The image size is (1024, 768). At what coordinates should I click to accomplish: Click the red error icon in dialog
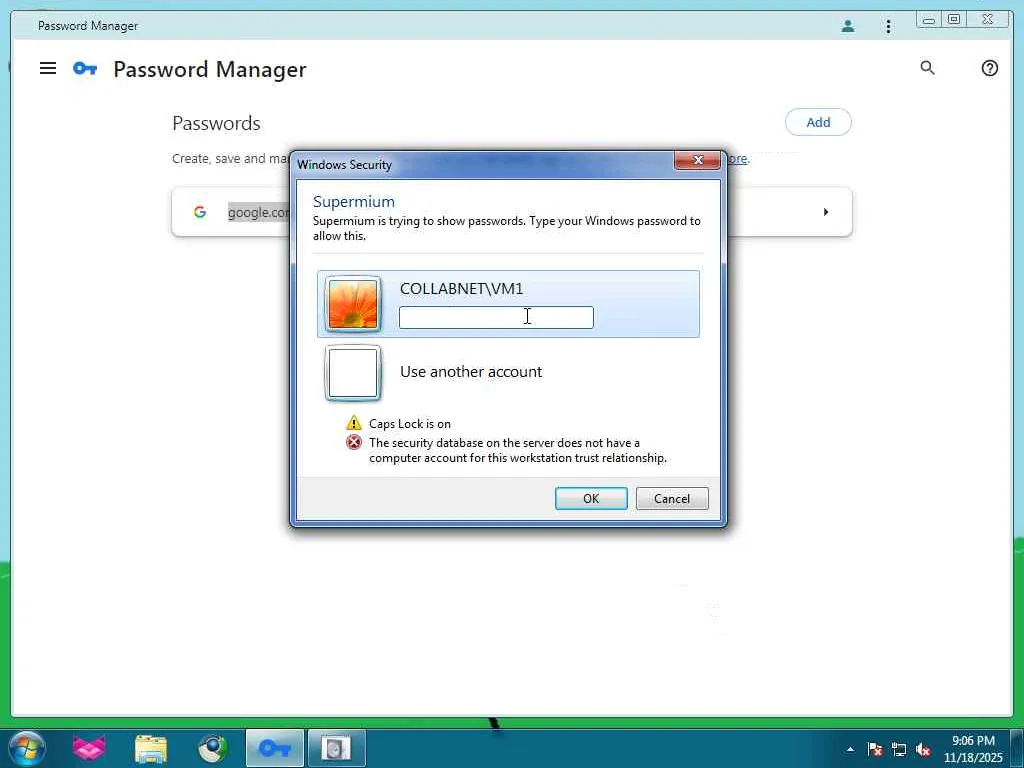point(353,443)
